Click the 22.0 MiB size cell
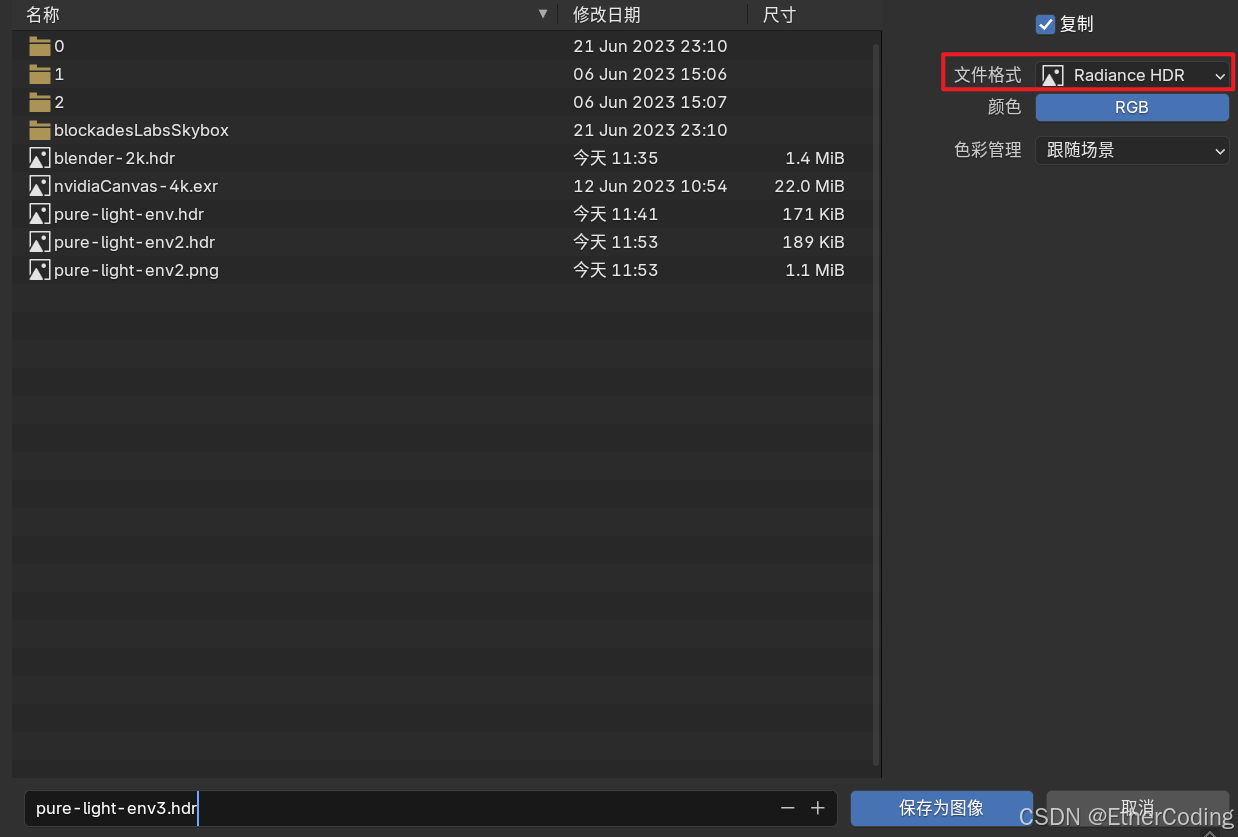Viewport: 1238px width, 837px height. pos(810,186)
